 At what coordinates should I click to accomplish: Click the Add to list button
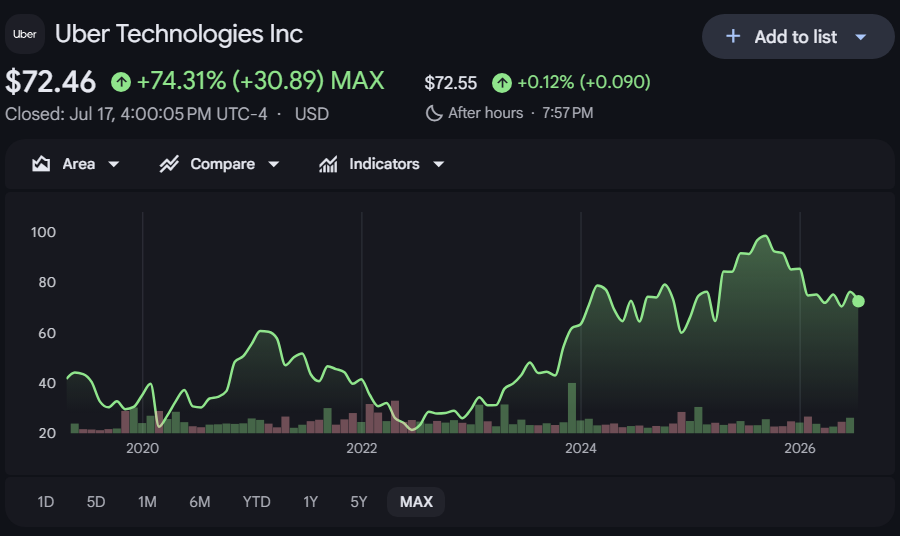798,37
